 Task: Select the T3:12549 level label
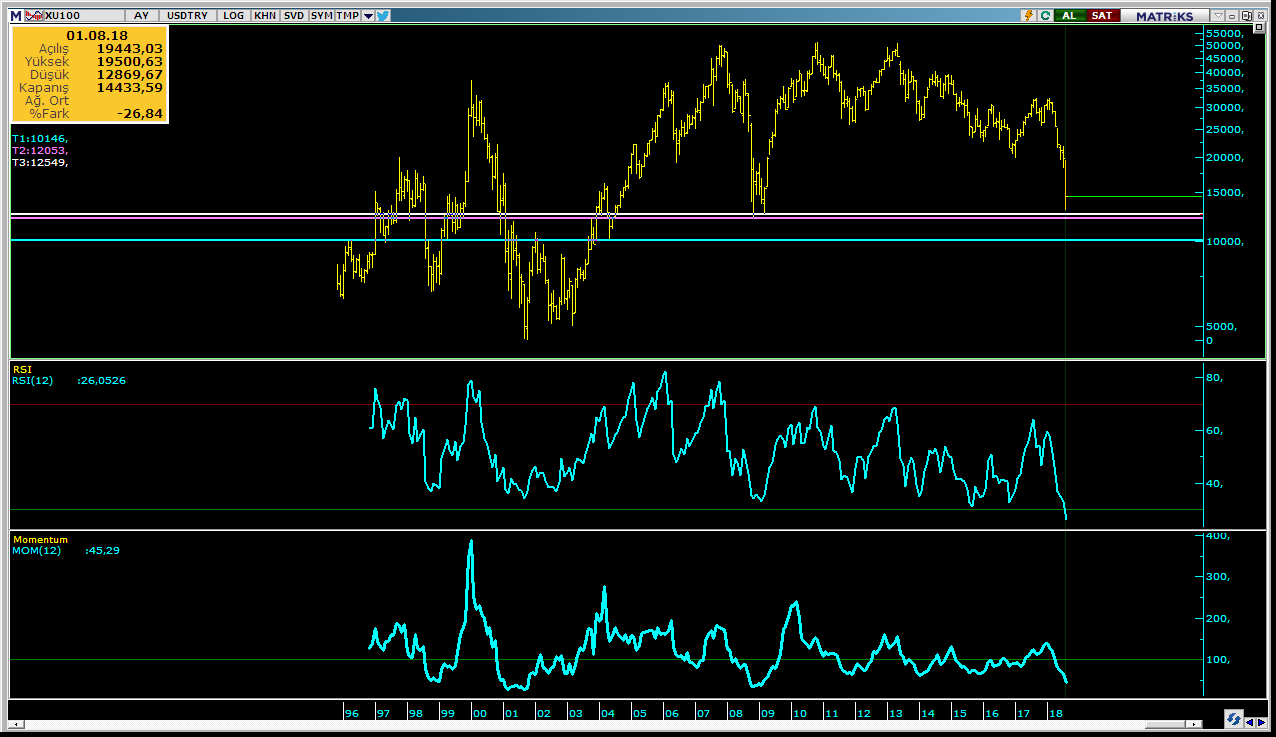click(x=40, y=162)
